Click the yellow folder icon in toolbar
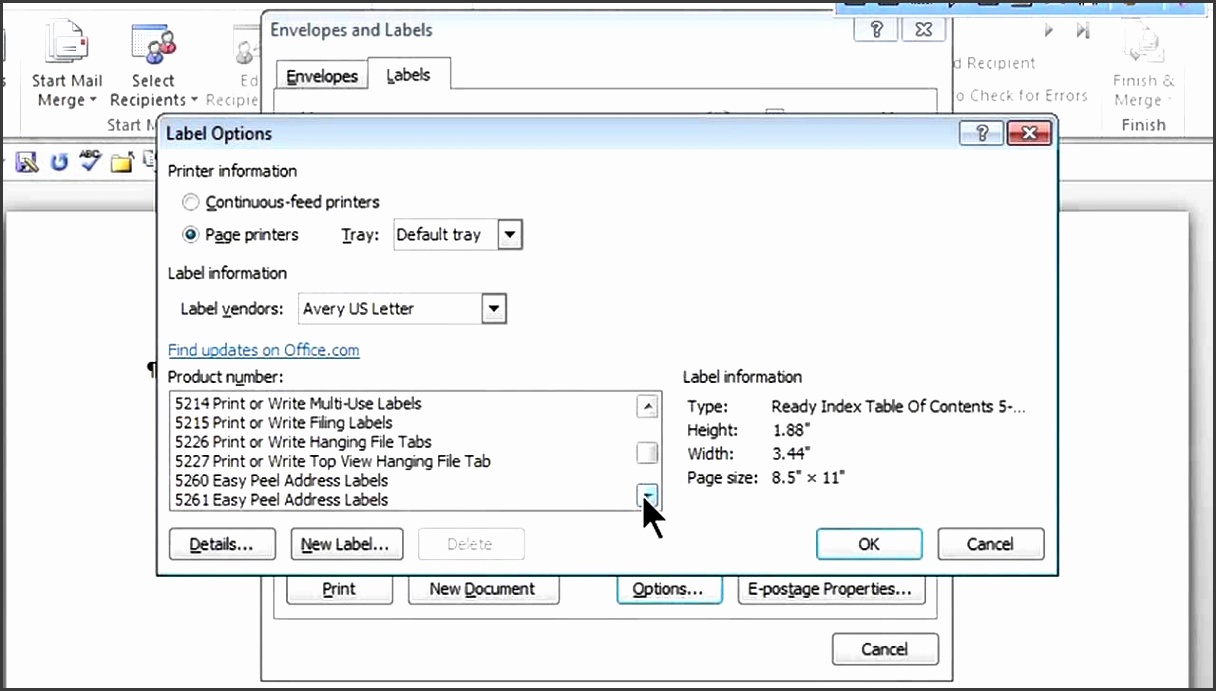 (122, 162)
